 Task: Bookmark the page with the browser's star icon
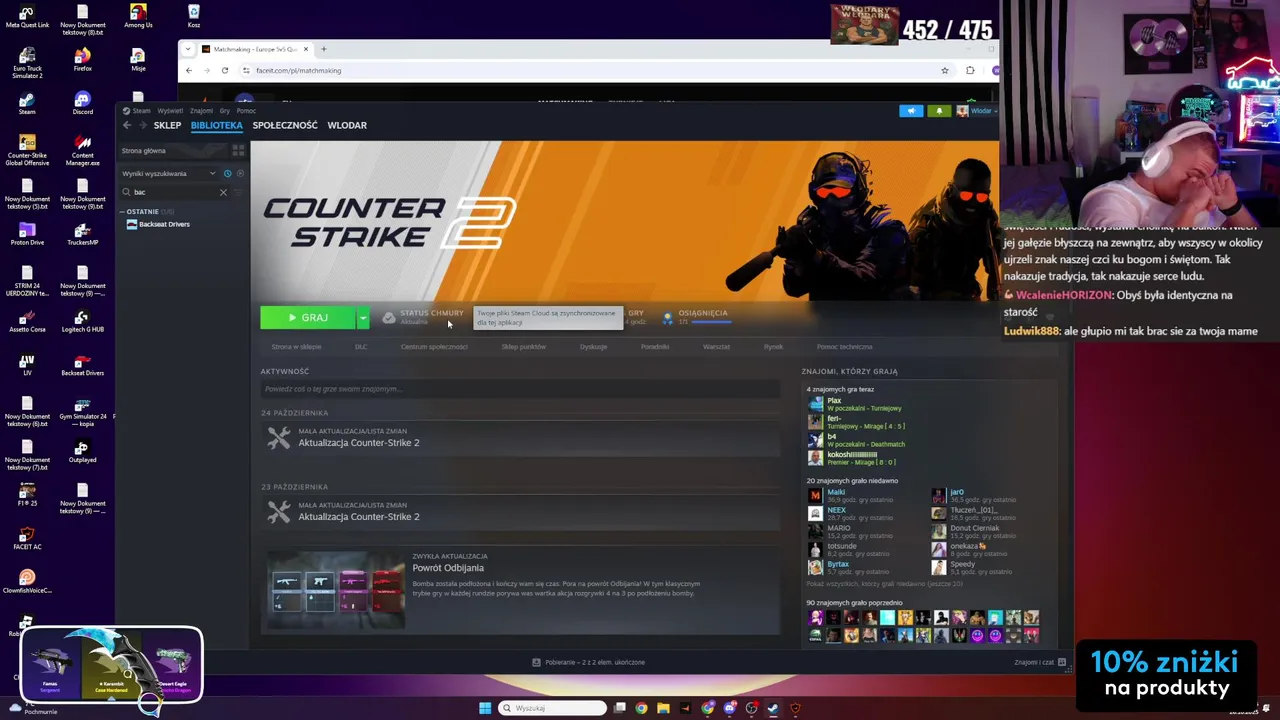click(x=944, y=71)
